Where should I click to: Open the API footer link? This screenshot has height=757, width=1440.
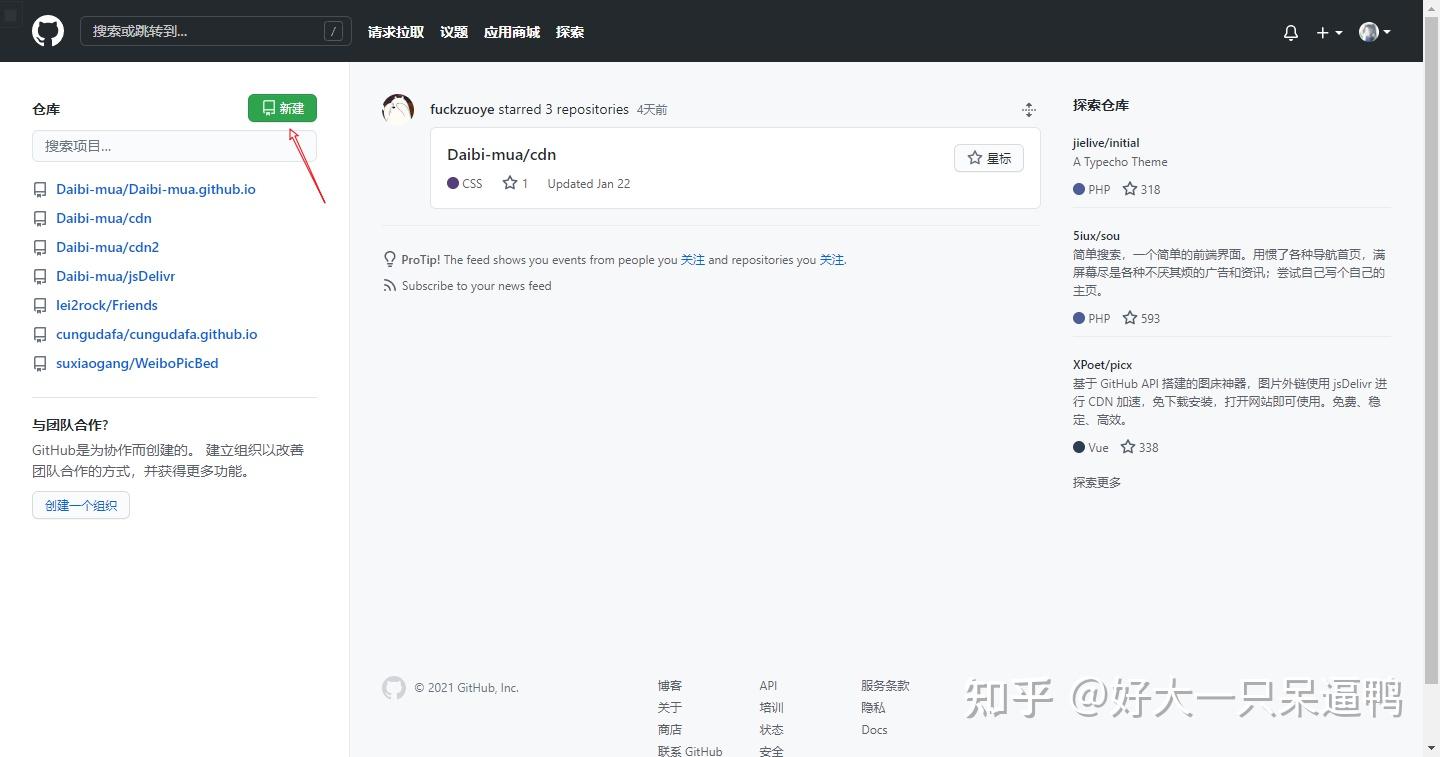(x=768, y=686)
